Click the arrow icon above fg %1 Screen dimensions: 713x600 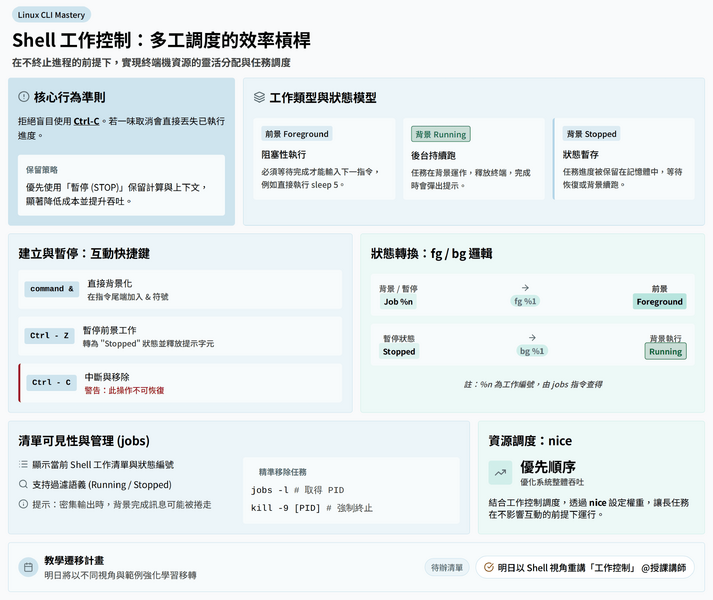[x=525, y=287]
